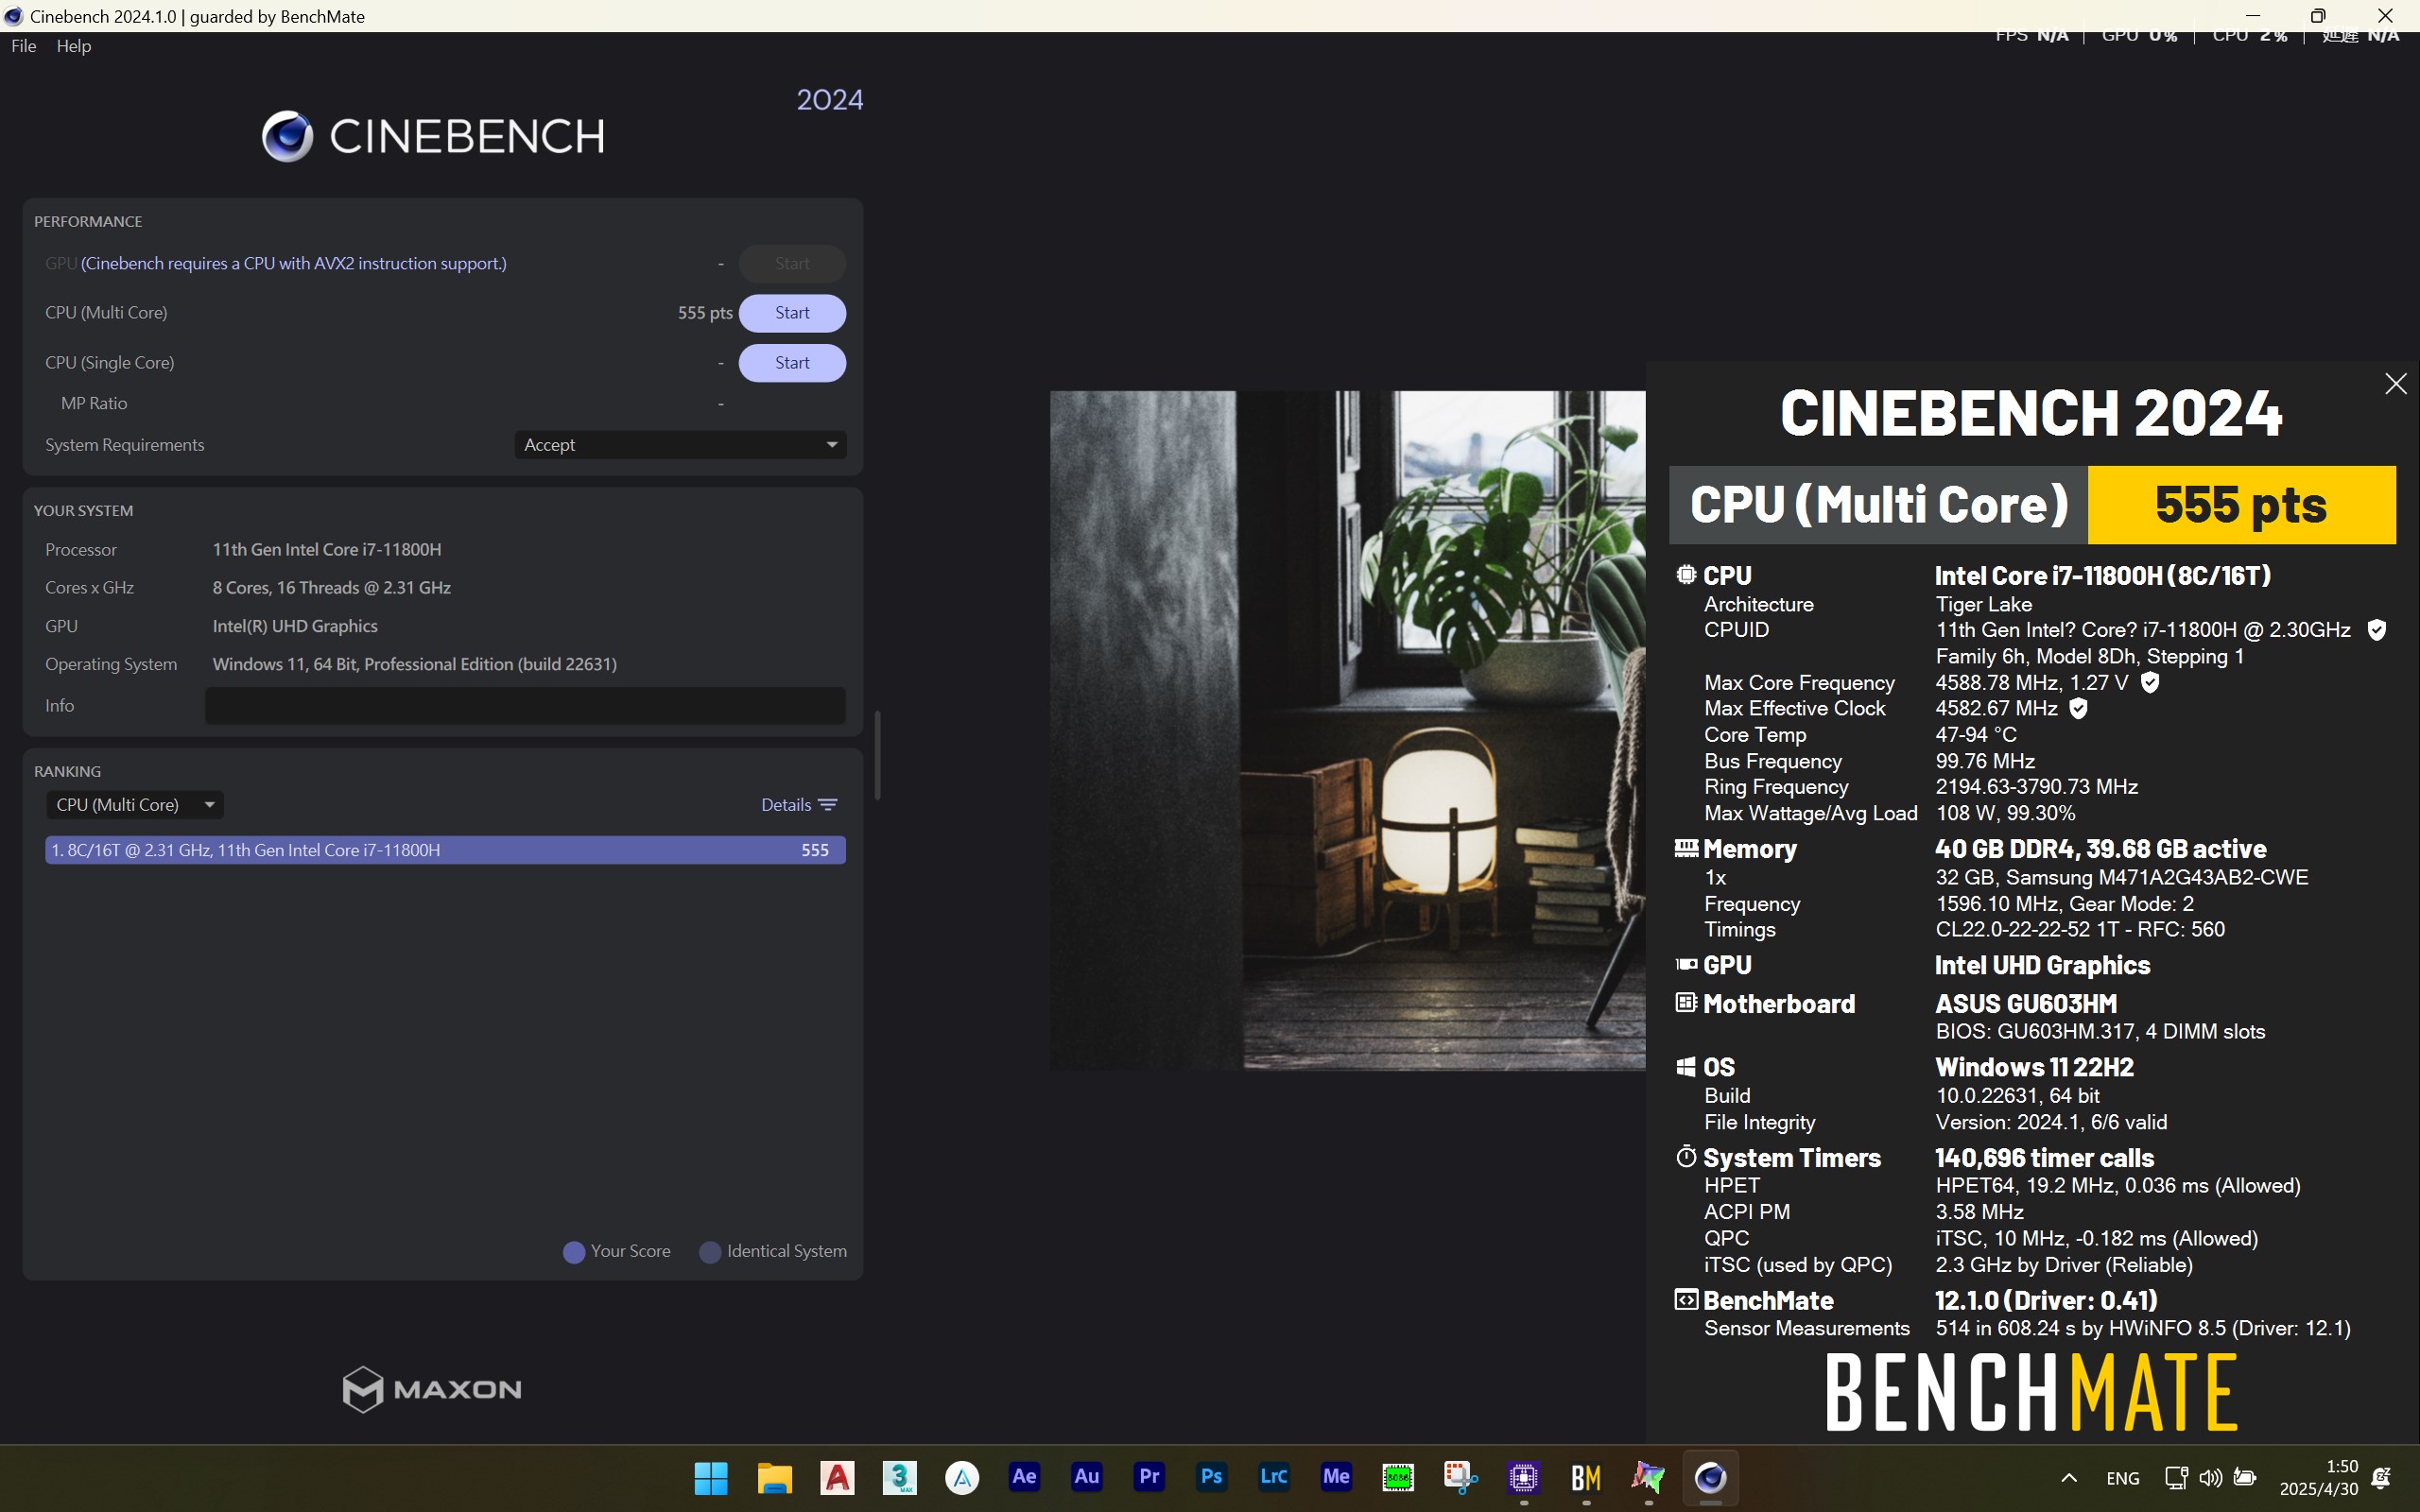Open the volume control in system tray
The image size is (2420, 1512).
[2211, 1477]
